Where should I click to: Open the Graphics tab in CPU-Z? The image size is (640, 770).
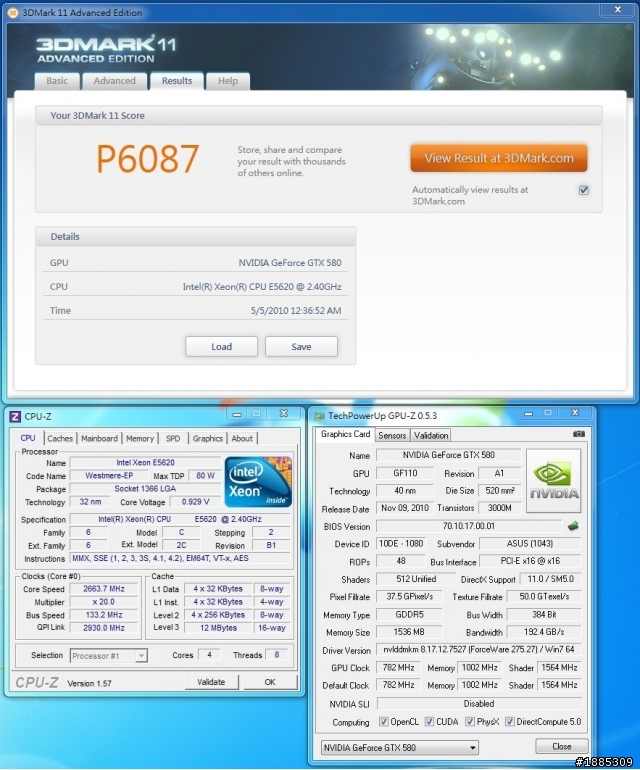(207, 439)
